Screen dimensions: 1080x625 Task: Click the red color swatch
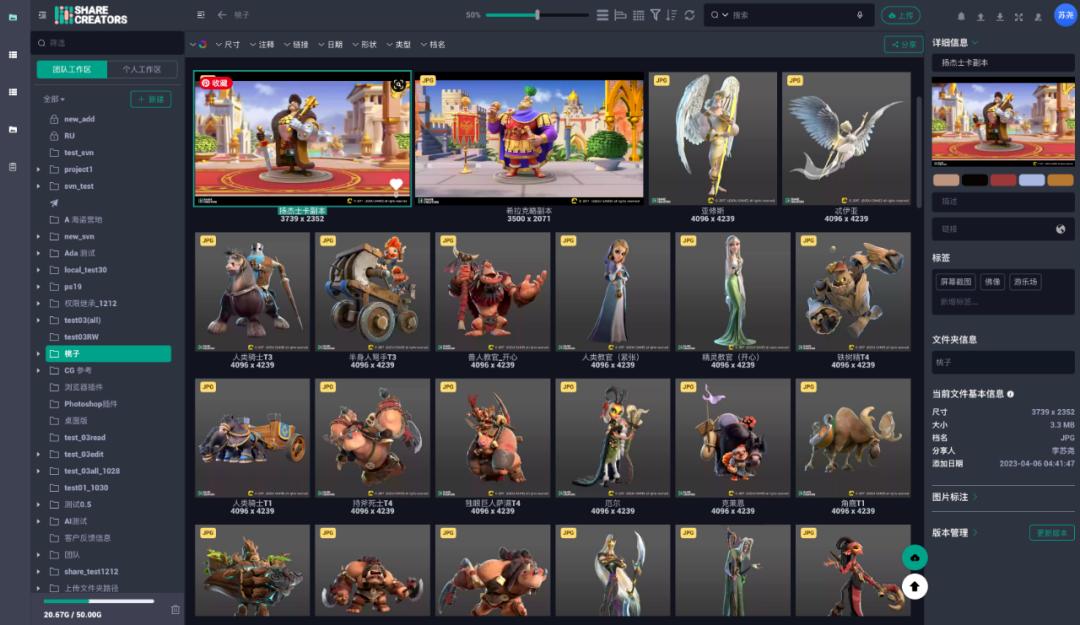point(1003,180)
